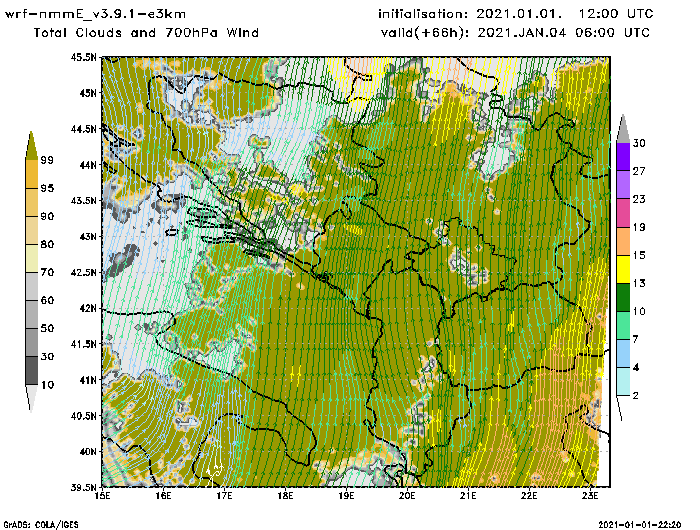
Task: Click the '13' value on the wind legend
Action: [639, 284]
